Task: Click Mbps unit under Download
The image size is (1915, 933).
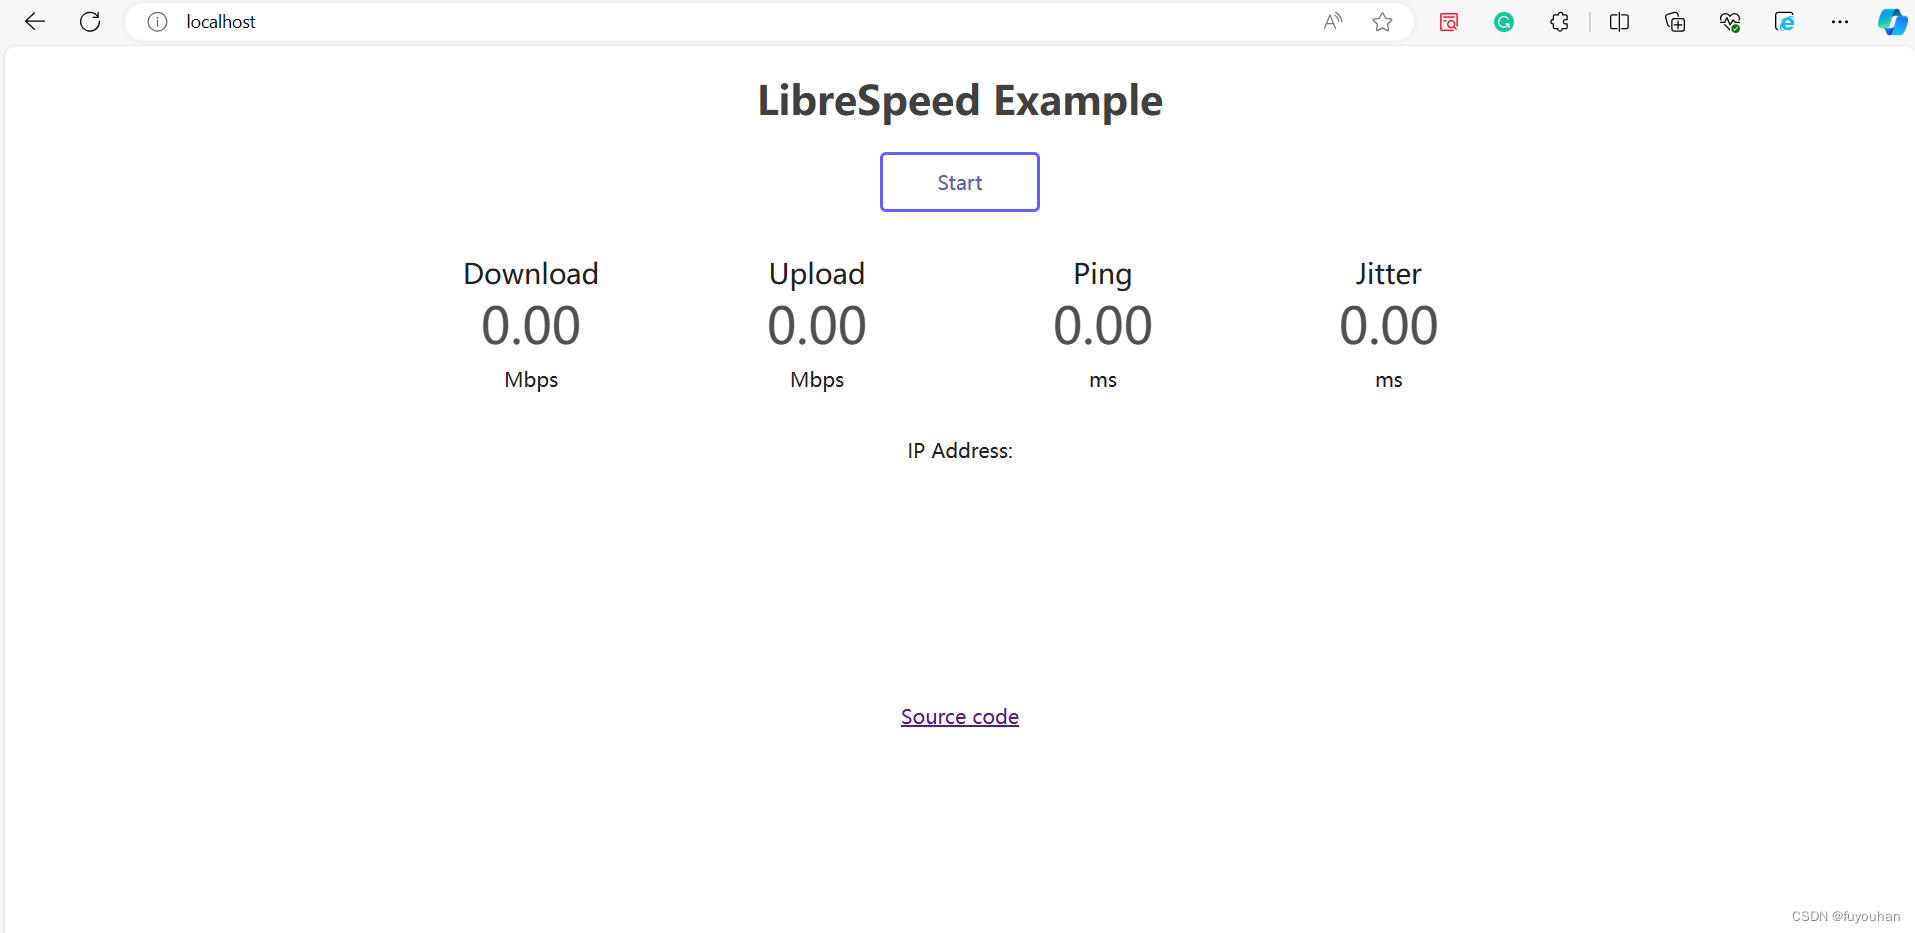Action: click(531, 380)
